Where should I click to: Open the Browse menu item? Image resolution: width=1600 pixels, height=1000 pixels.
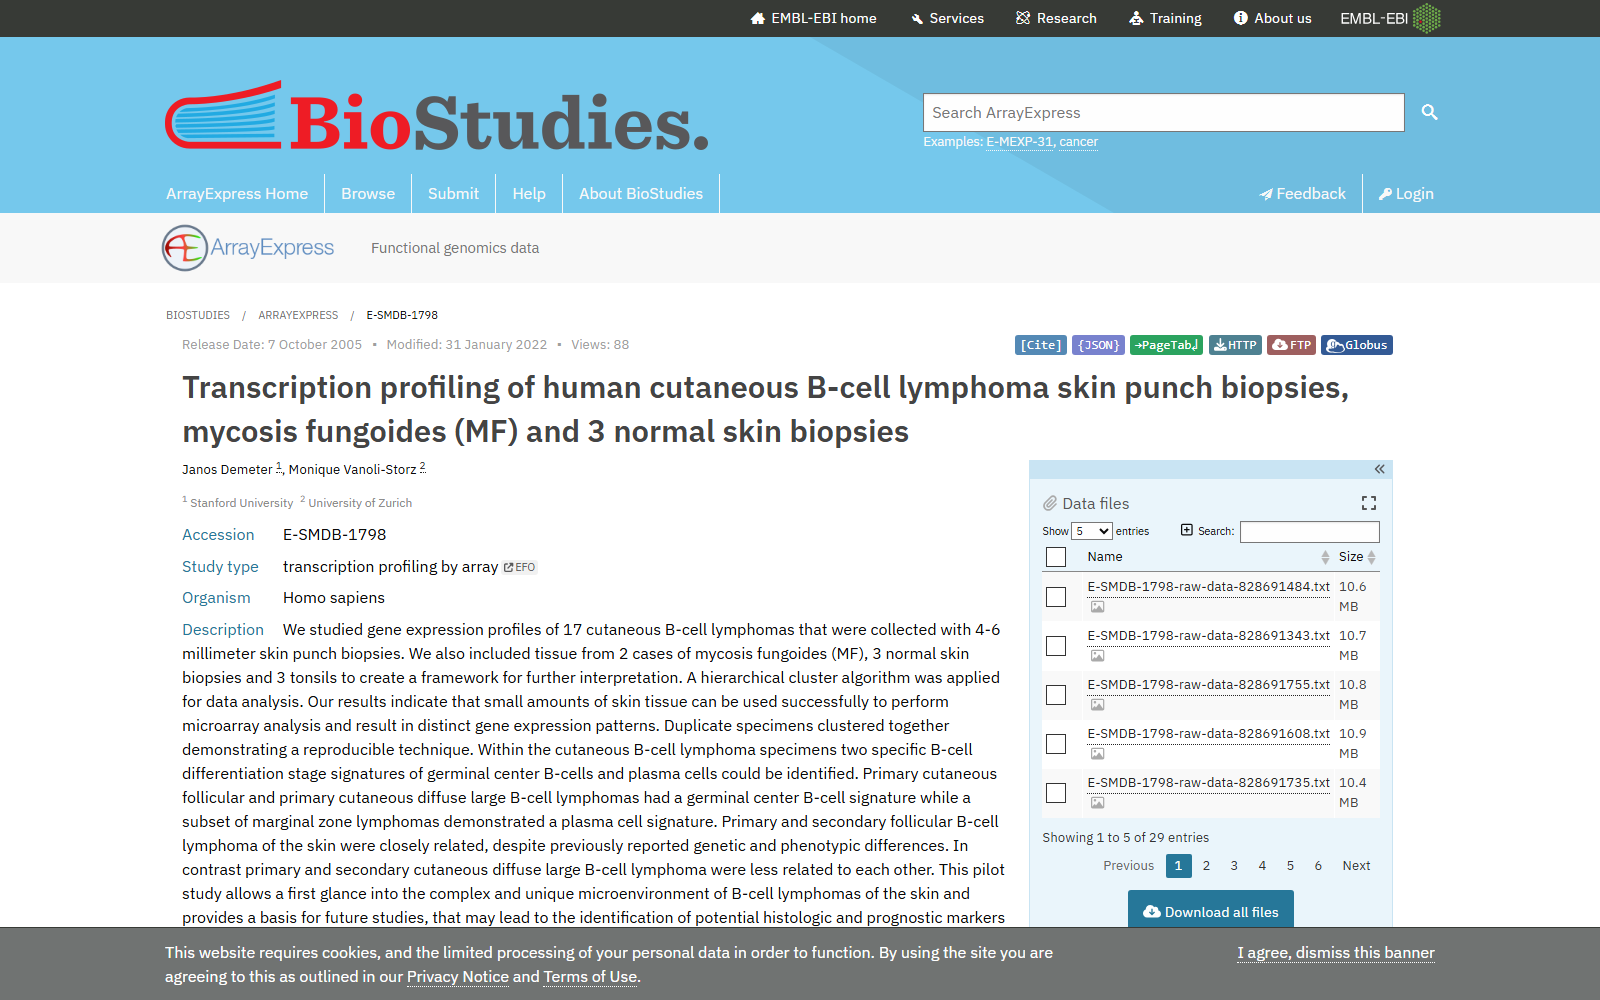[368, 194]
